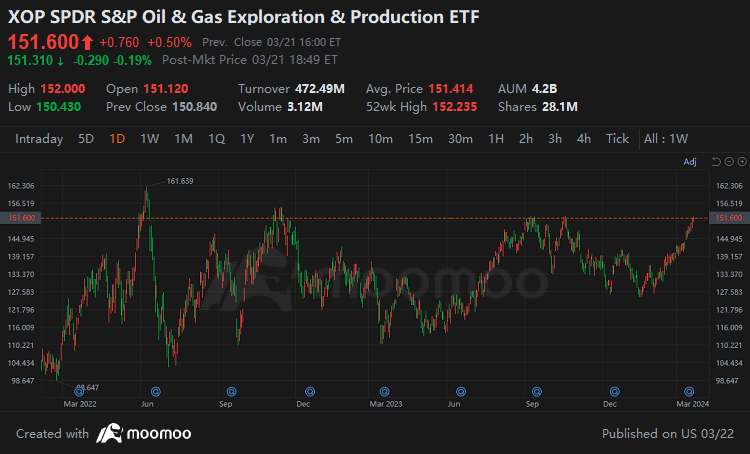750x454 pixels.
Task: Click the event marker above Mar 2023
Action: [385, 392]
